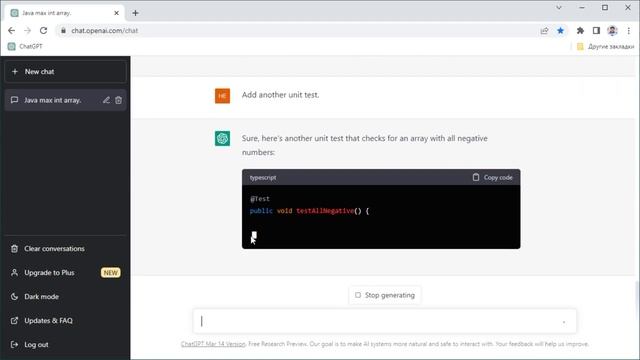Click the @Test annotation in code

[260, 199]
